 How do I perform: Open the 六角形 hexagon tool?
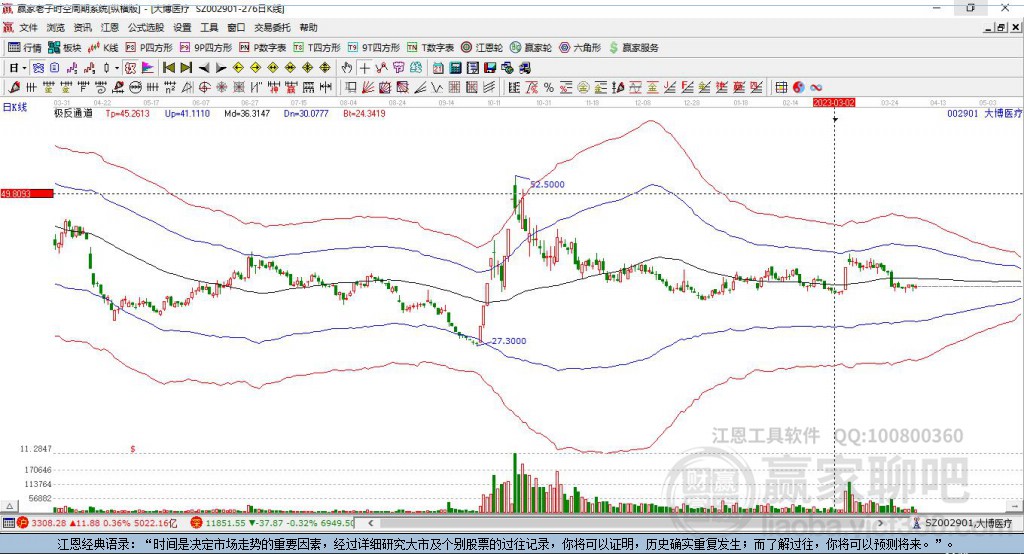[x=580, y=48]
